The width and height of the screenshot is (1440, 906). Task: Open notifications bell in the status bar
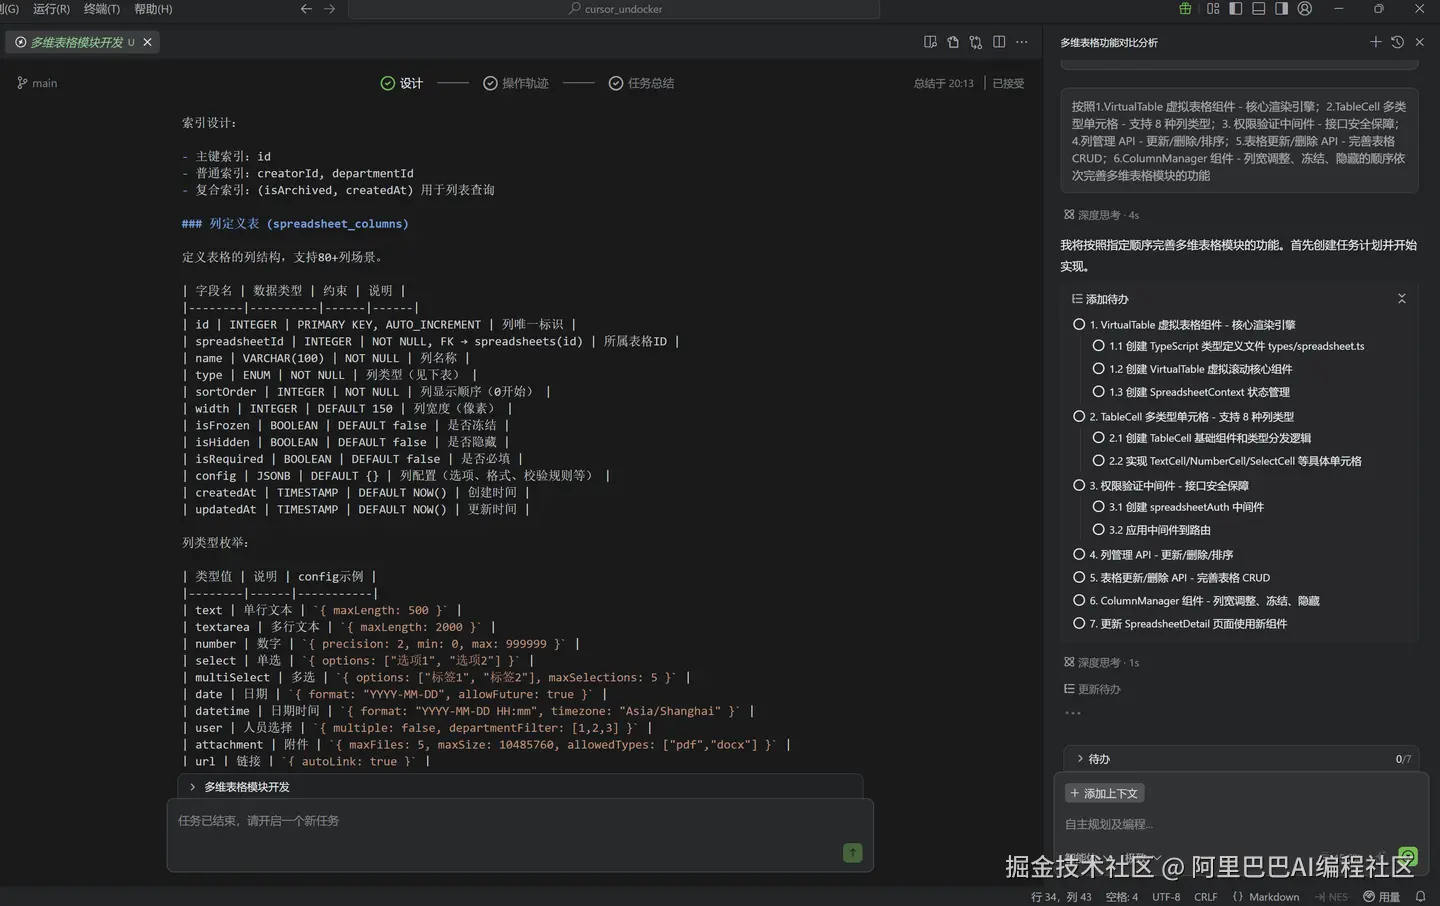pos(1420,897)
